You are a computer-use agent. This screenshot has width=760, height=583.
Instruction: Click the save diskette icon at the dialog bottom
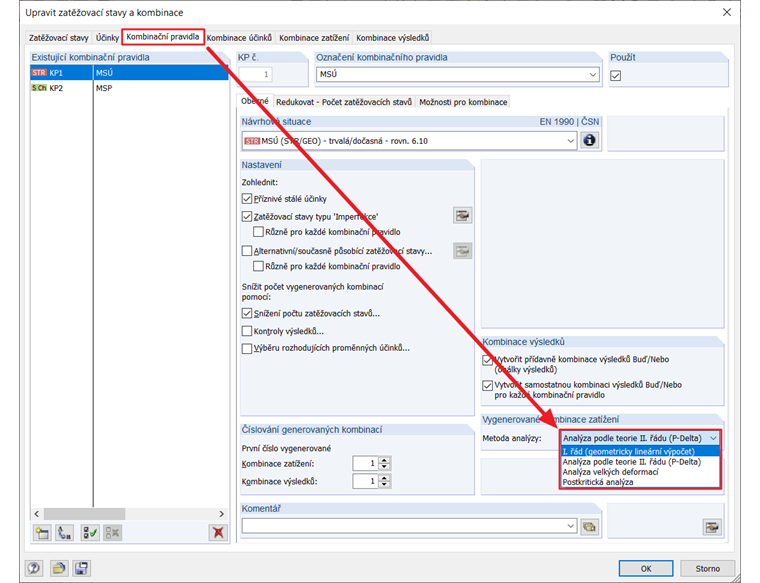81,568
